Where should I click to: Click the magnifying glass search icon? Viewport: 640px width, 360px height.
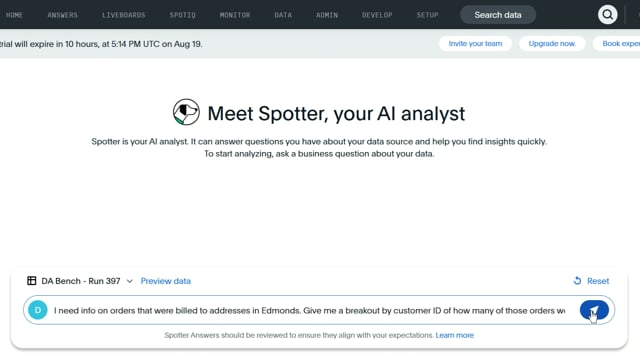607,15
